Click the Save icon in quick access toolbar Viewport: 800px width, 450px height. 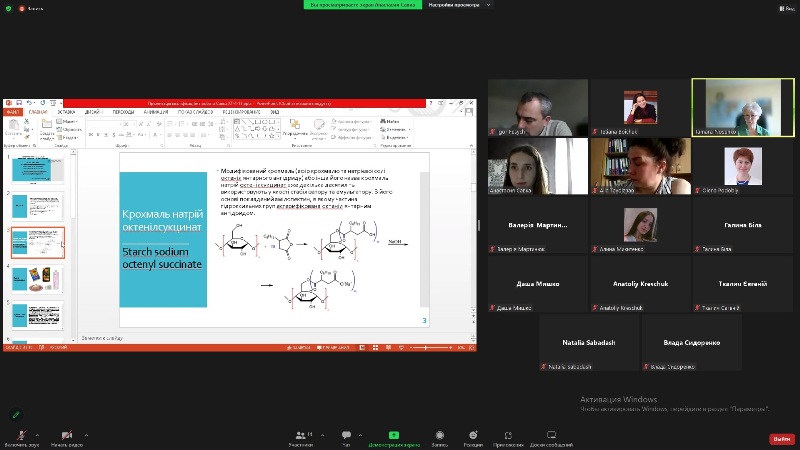[x=19, y=103]
